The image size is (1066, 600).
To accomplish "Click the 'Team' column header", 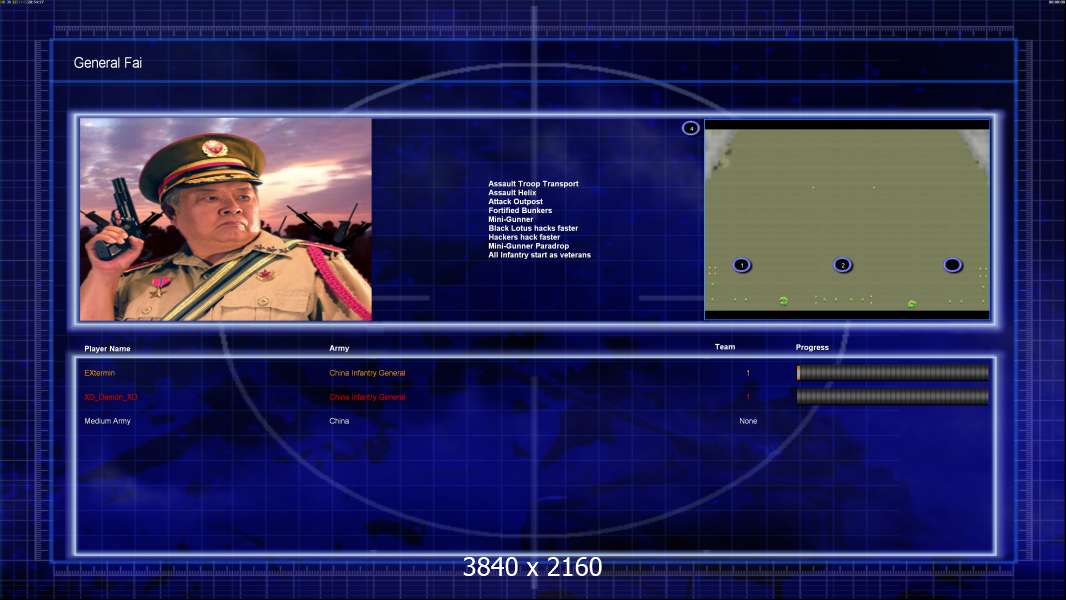I will click(x=725, y=347).
